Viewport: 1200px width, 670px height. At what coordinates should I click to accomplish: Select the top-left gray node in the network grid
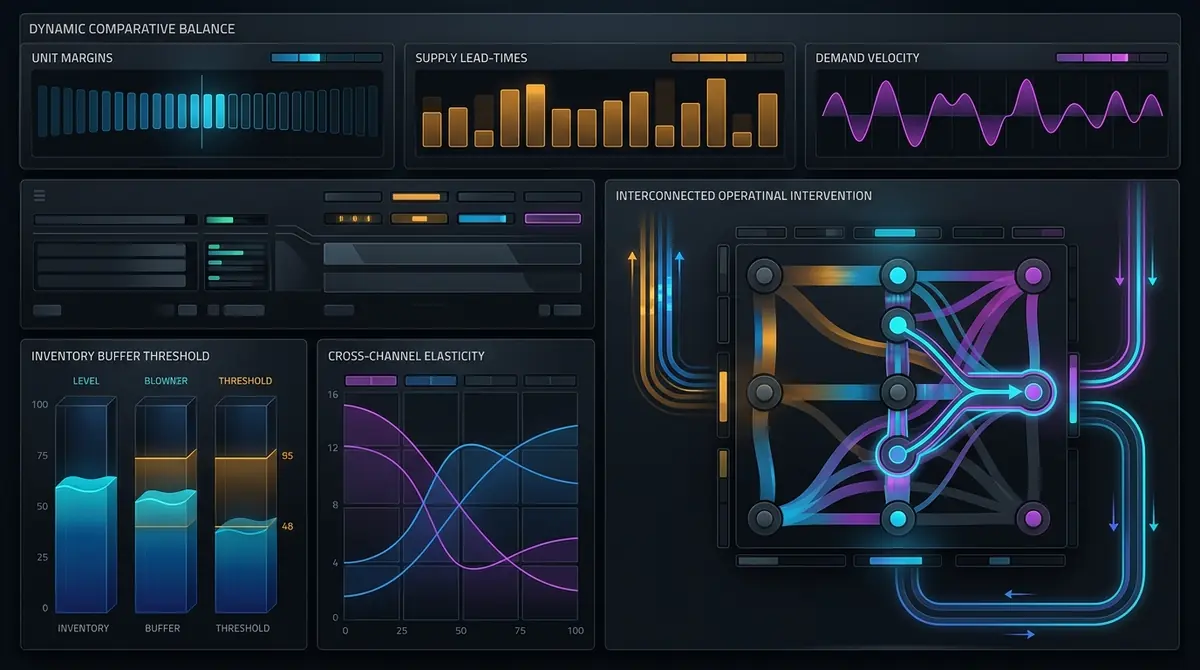tap(766, 274)
